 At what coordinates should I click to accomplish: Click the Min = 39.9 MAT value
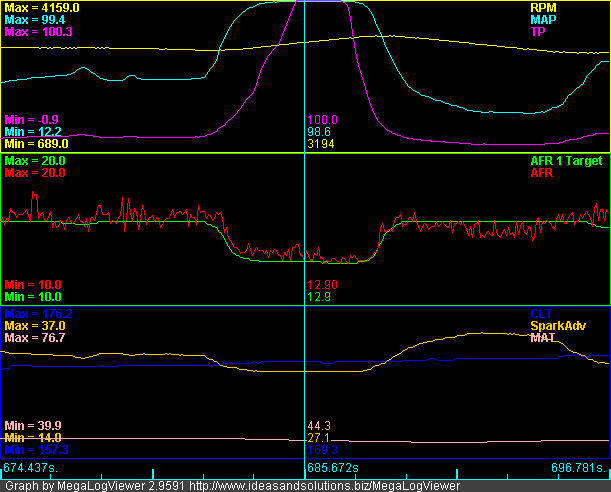coord(34,426)
